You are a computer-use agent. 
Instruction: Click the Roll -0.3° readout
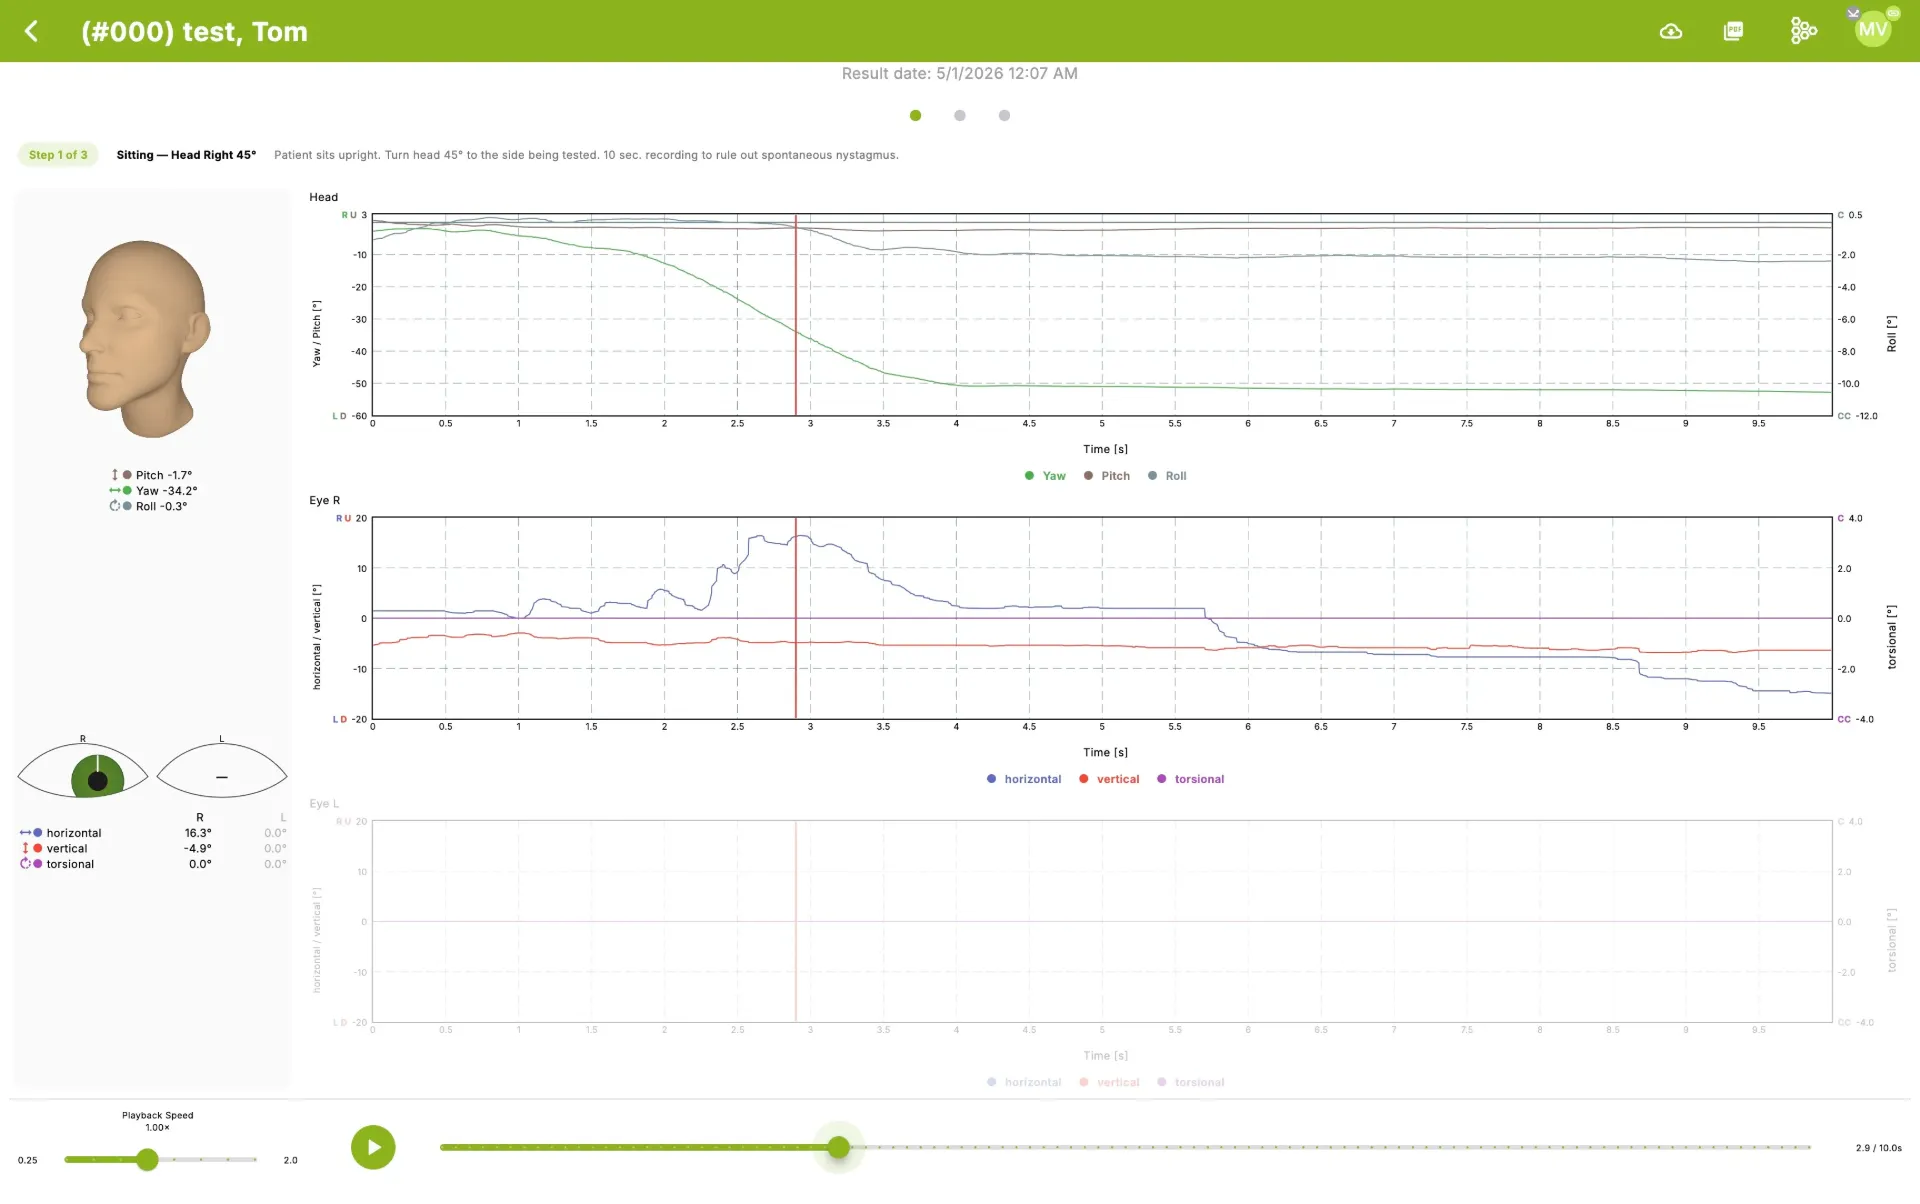click(149, 506)
